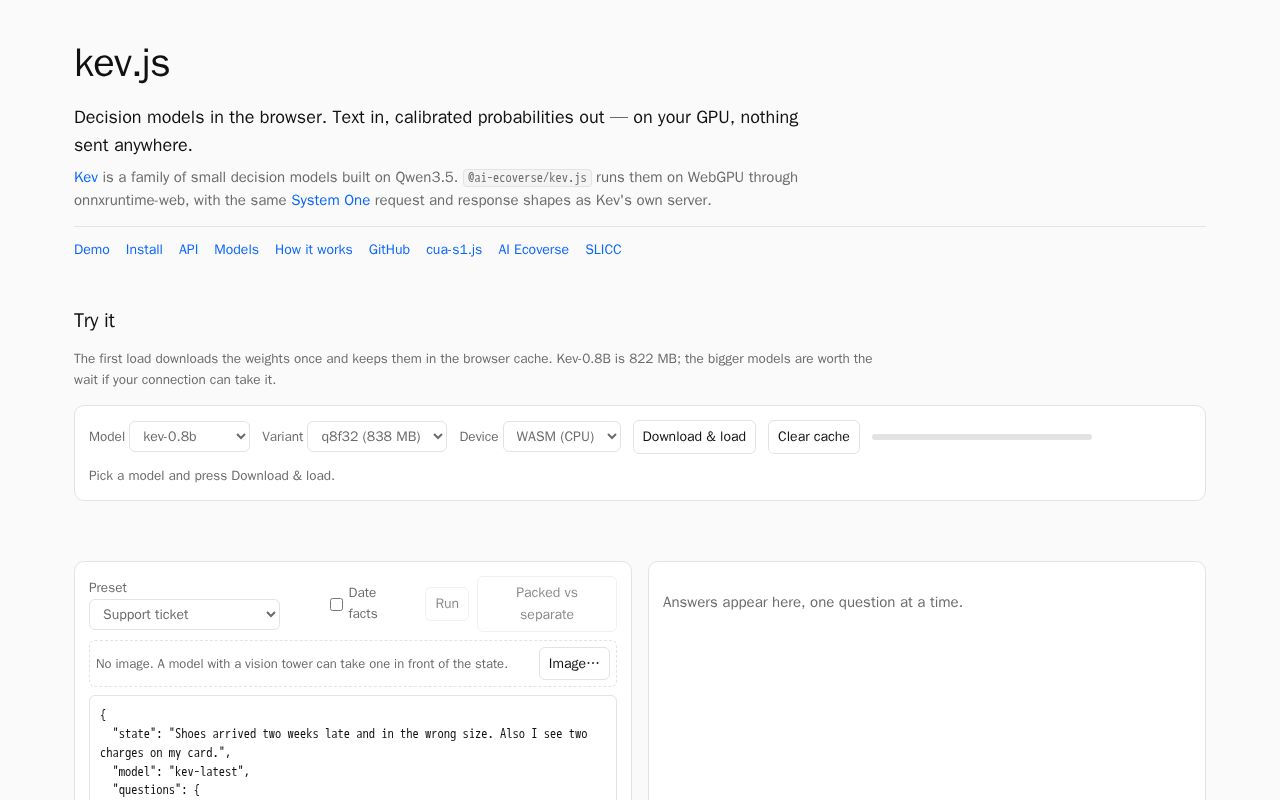The width and height of the screenshot is (1280, 800).
Task: Open the How it works link
Action: 314,249
